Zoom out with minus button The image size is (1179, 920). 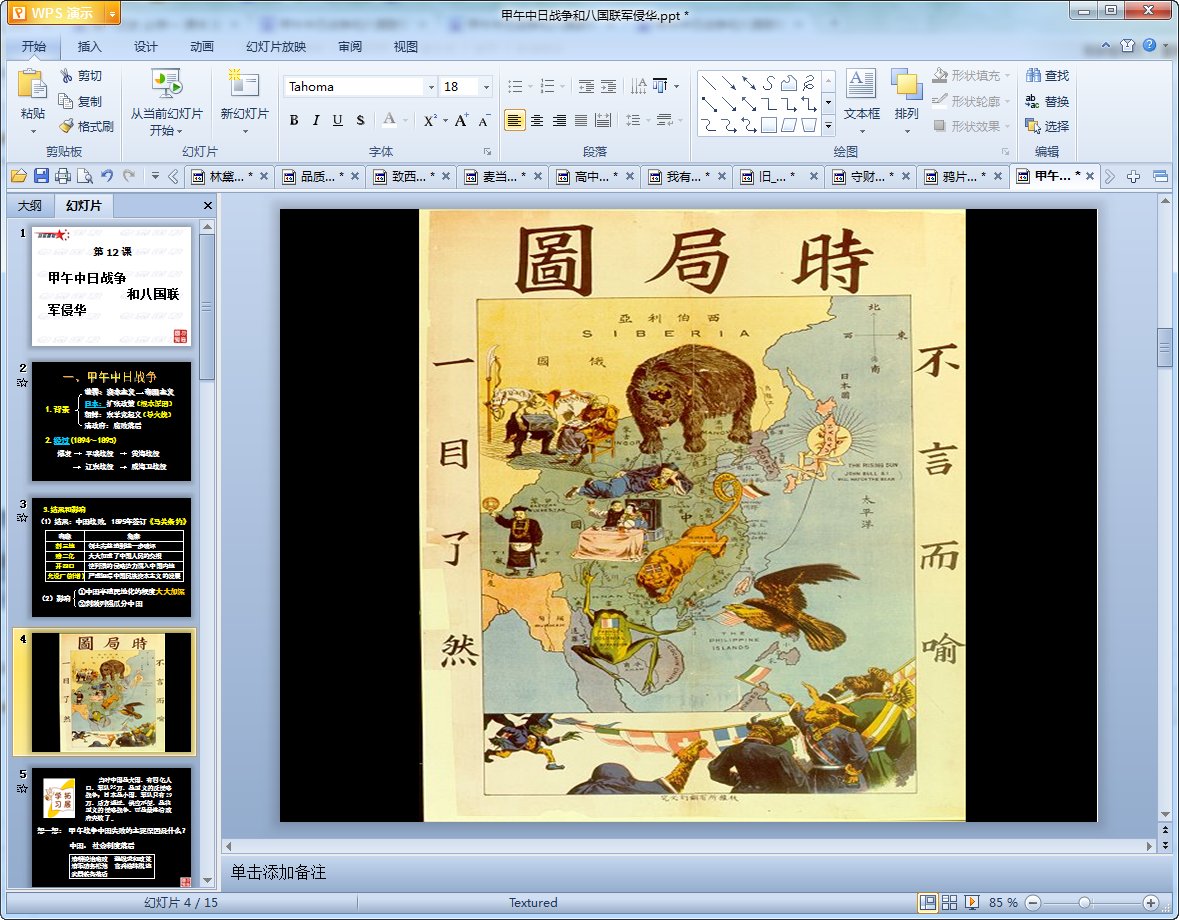(1033, 903)
